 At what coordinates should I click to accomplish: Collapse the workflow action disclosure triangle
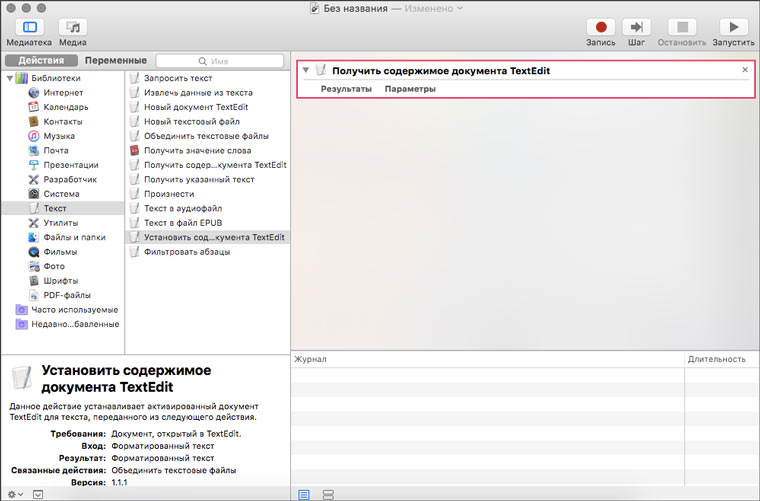pos(306,70)
